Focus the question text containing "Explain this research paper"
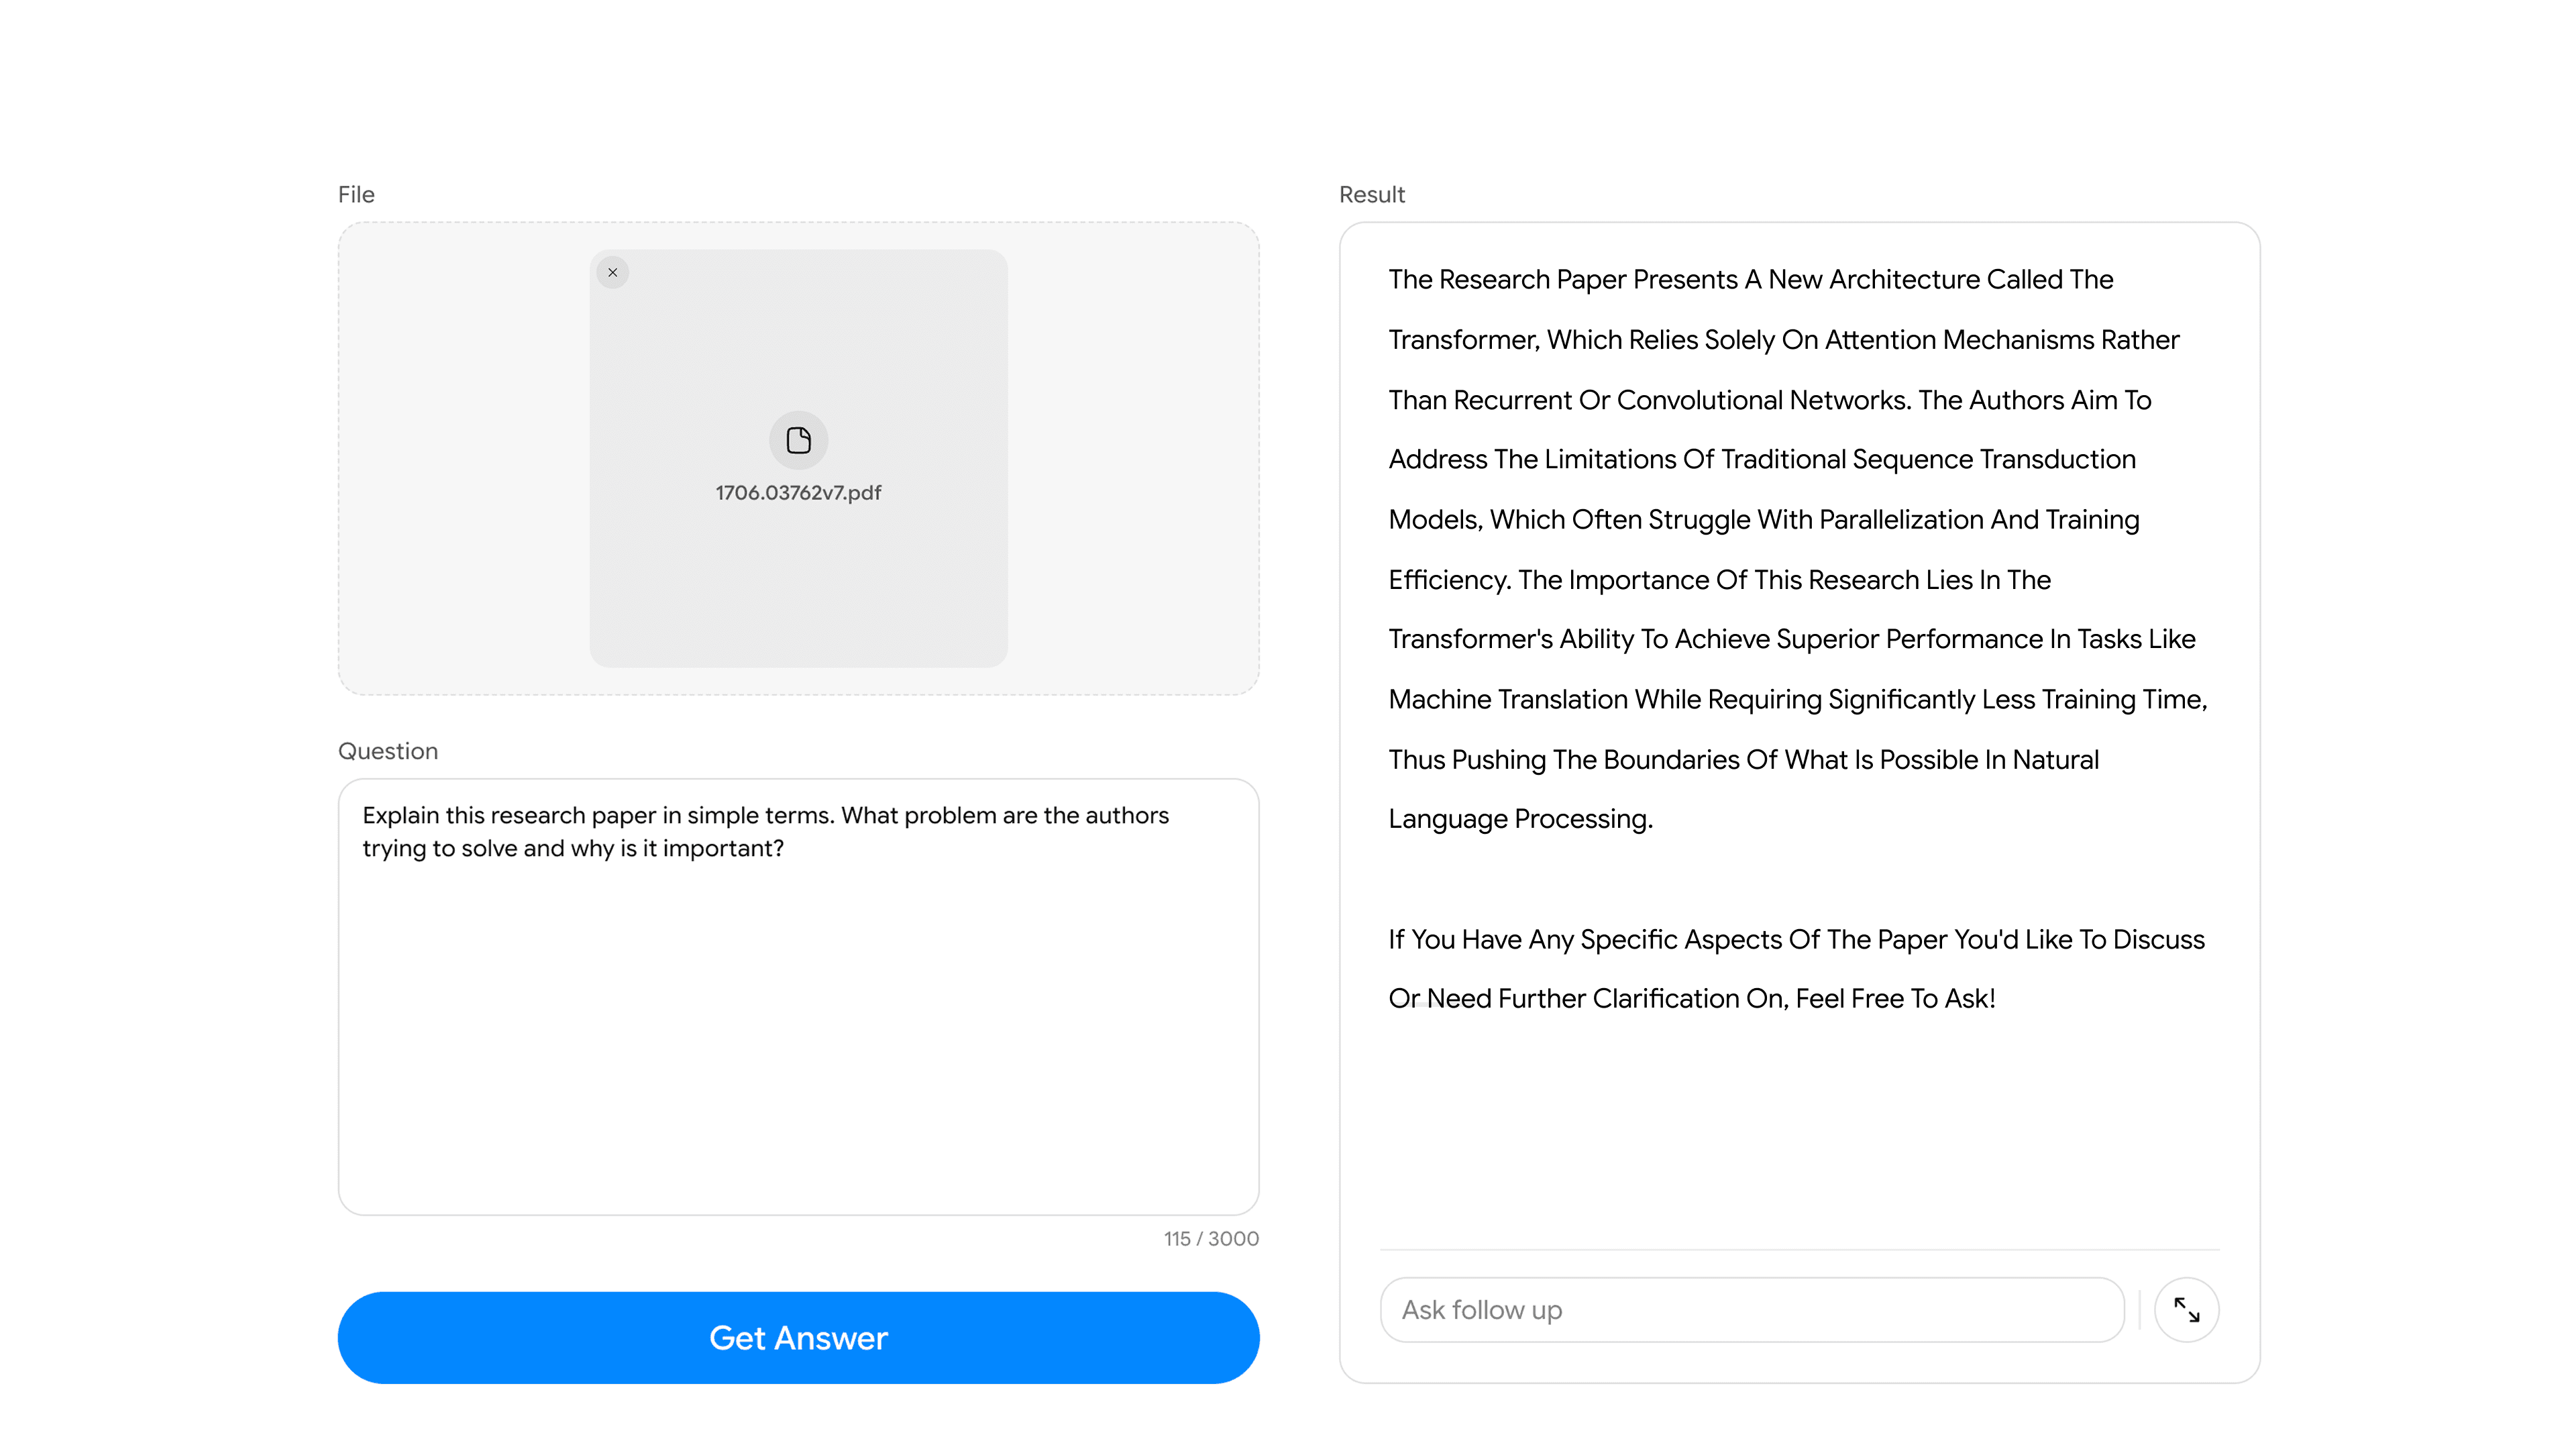Viewport: 2576px width, 1449px height. click(x=765, y=831)
